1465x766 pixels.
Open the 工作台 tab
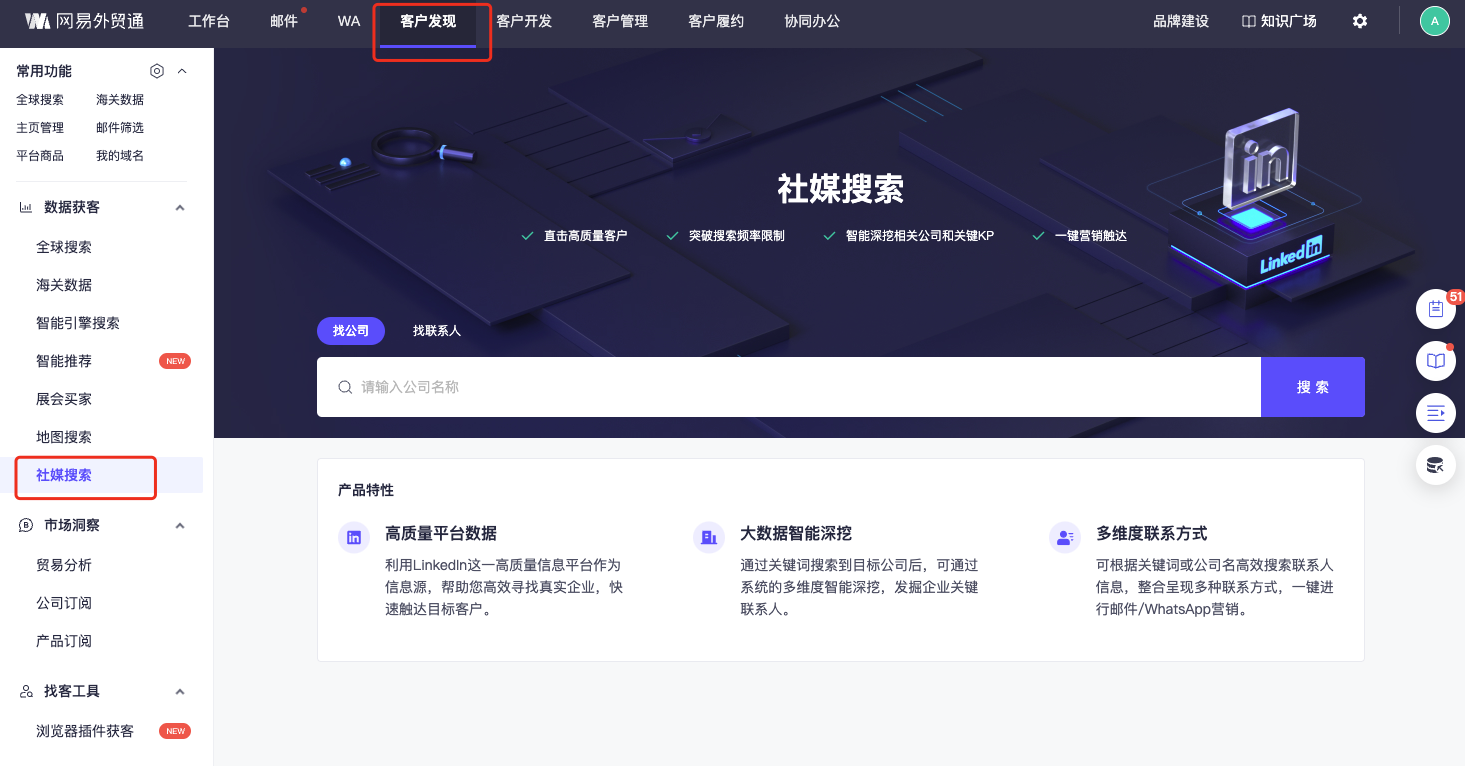(209, 21)
